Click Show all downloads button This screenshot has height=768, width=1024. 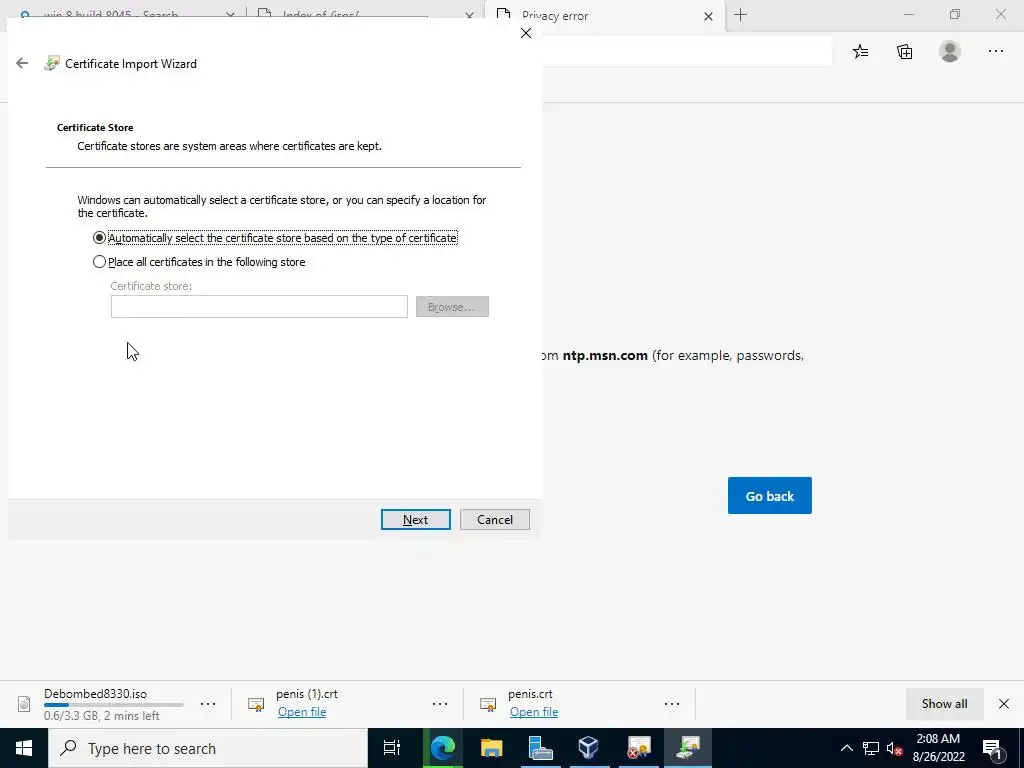coord(944,704)
